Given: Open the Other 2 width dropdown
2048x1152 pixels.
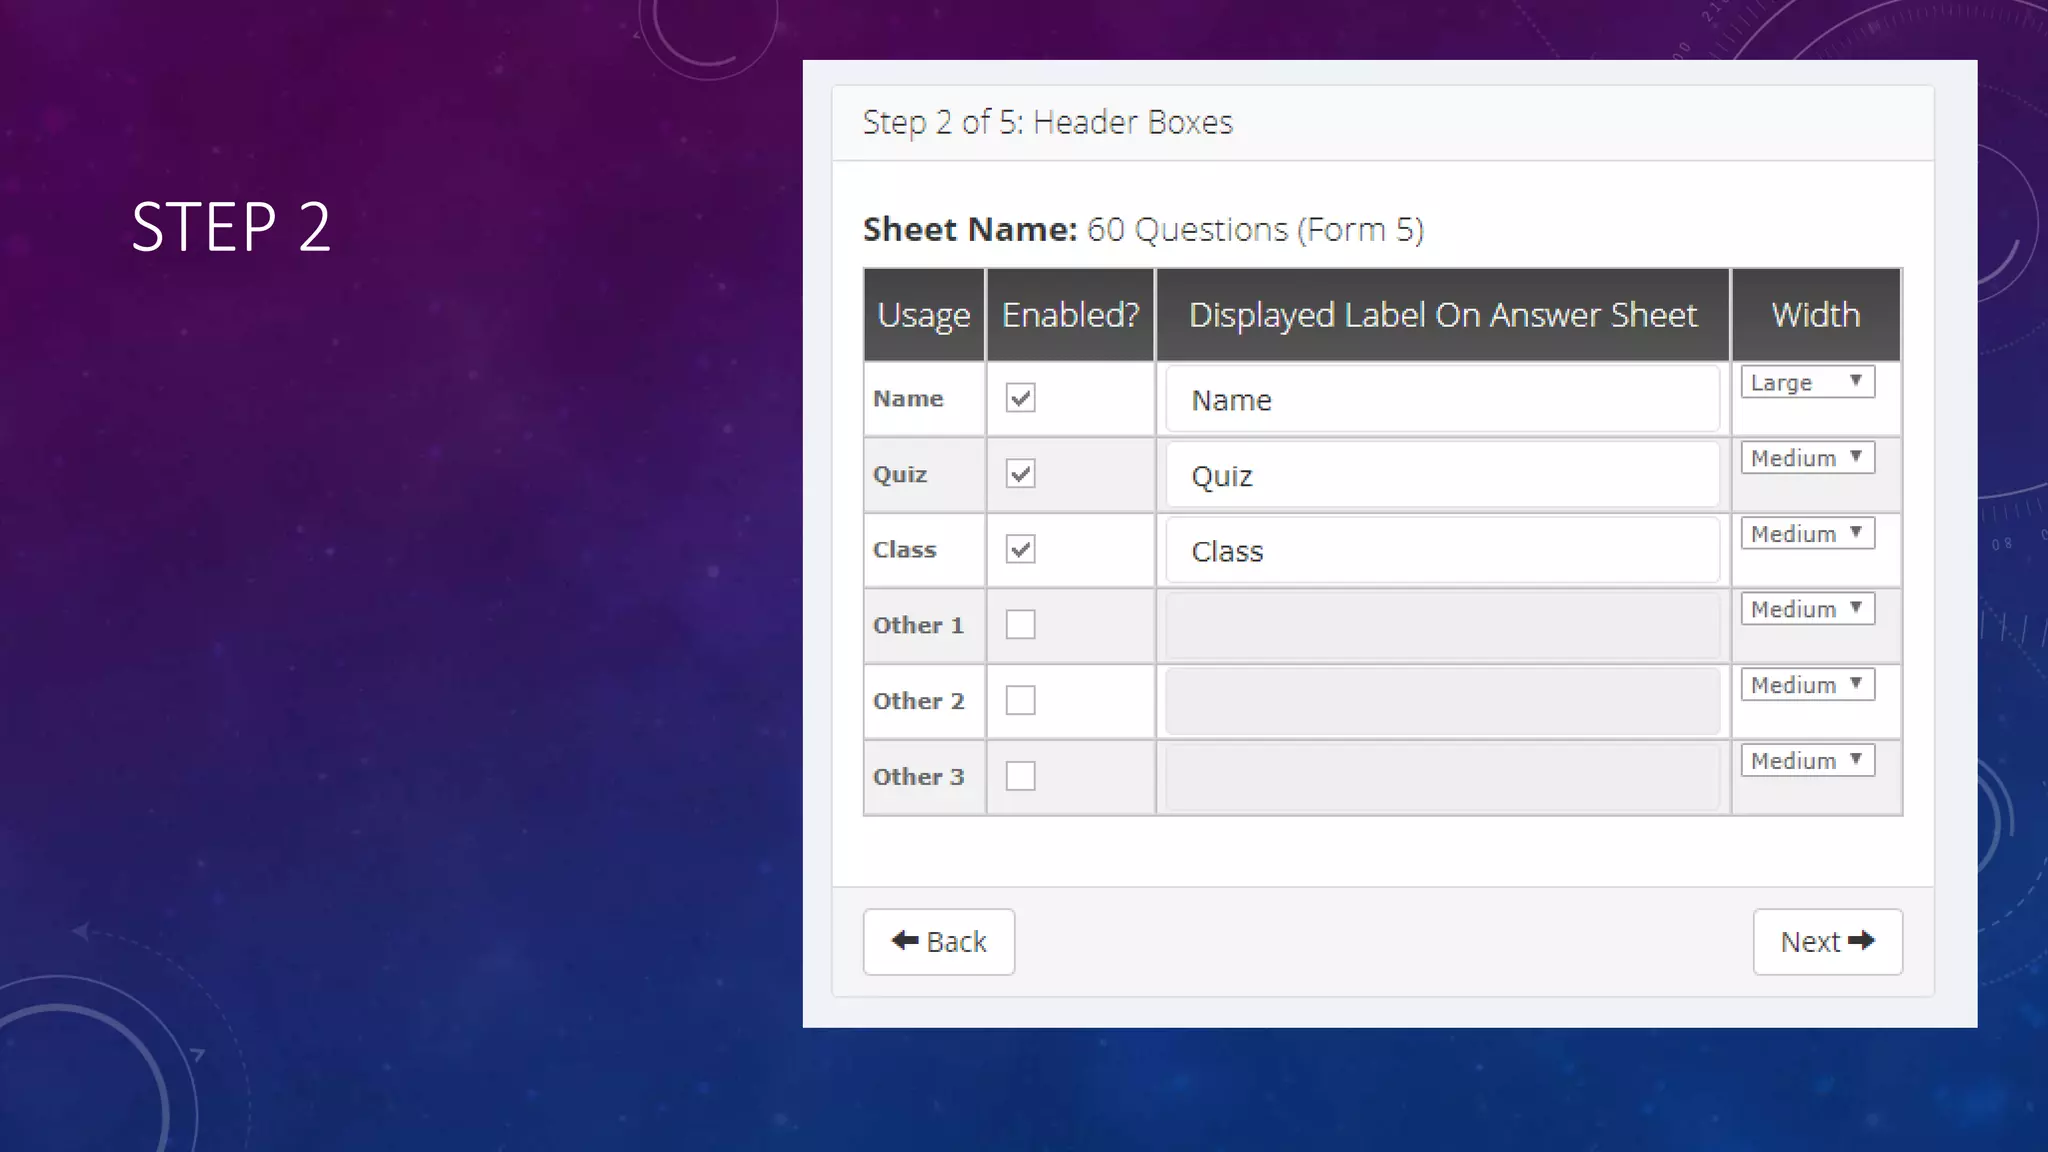Looking at the screenshot, I should pos(1807,685).
